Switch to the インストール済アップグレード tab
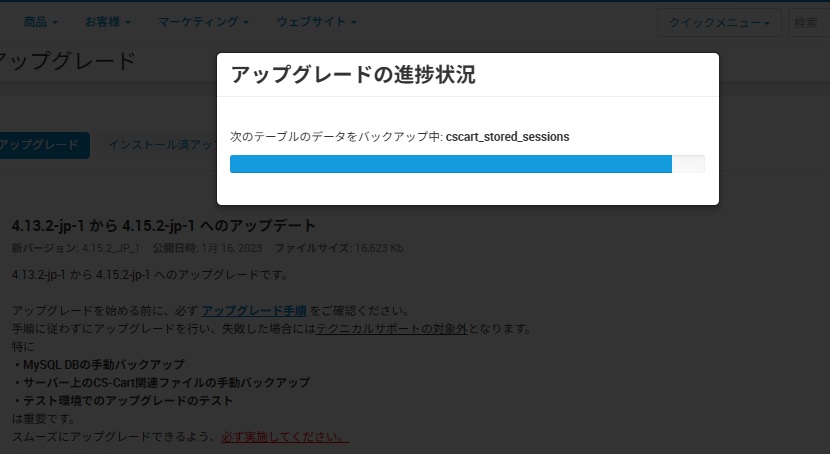Viewport: 830px width, 454px height. tap(160, 145)
